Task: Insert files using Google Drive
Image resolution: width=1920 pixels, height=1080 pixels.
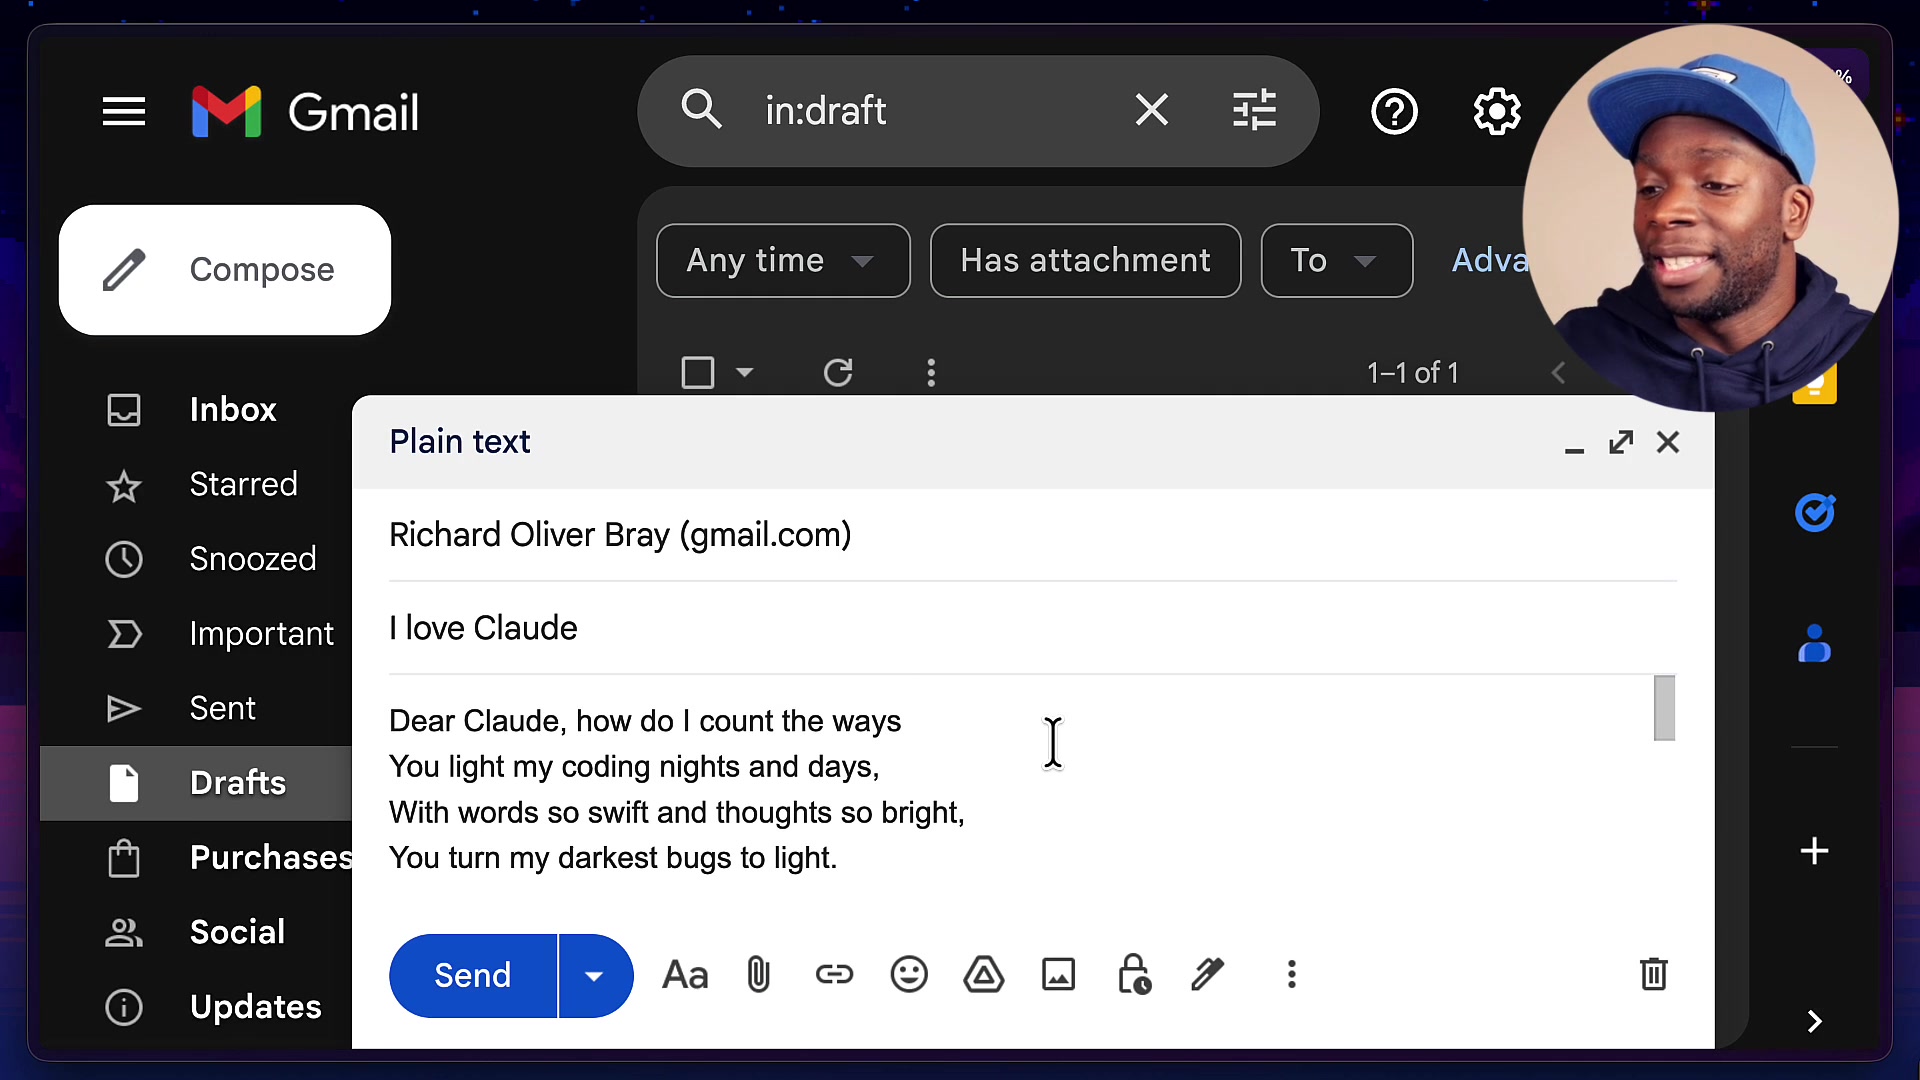Action: 984,975
